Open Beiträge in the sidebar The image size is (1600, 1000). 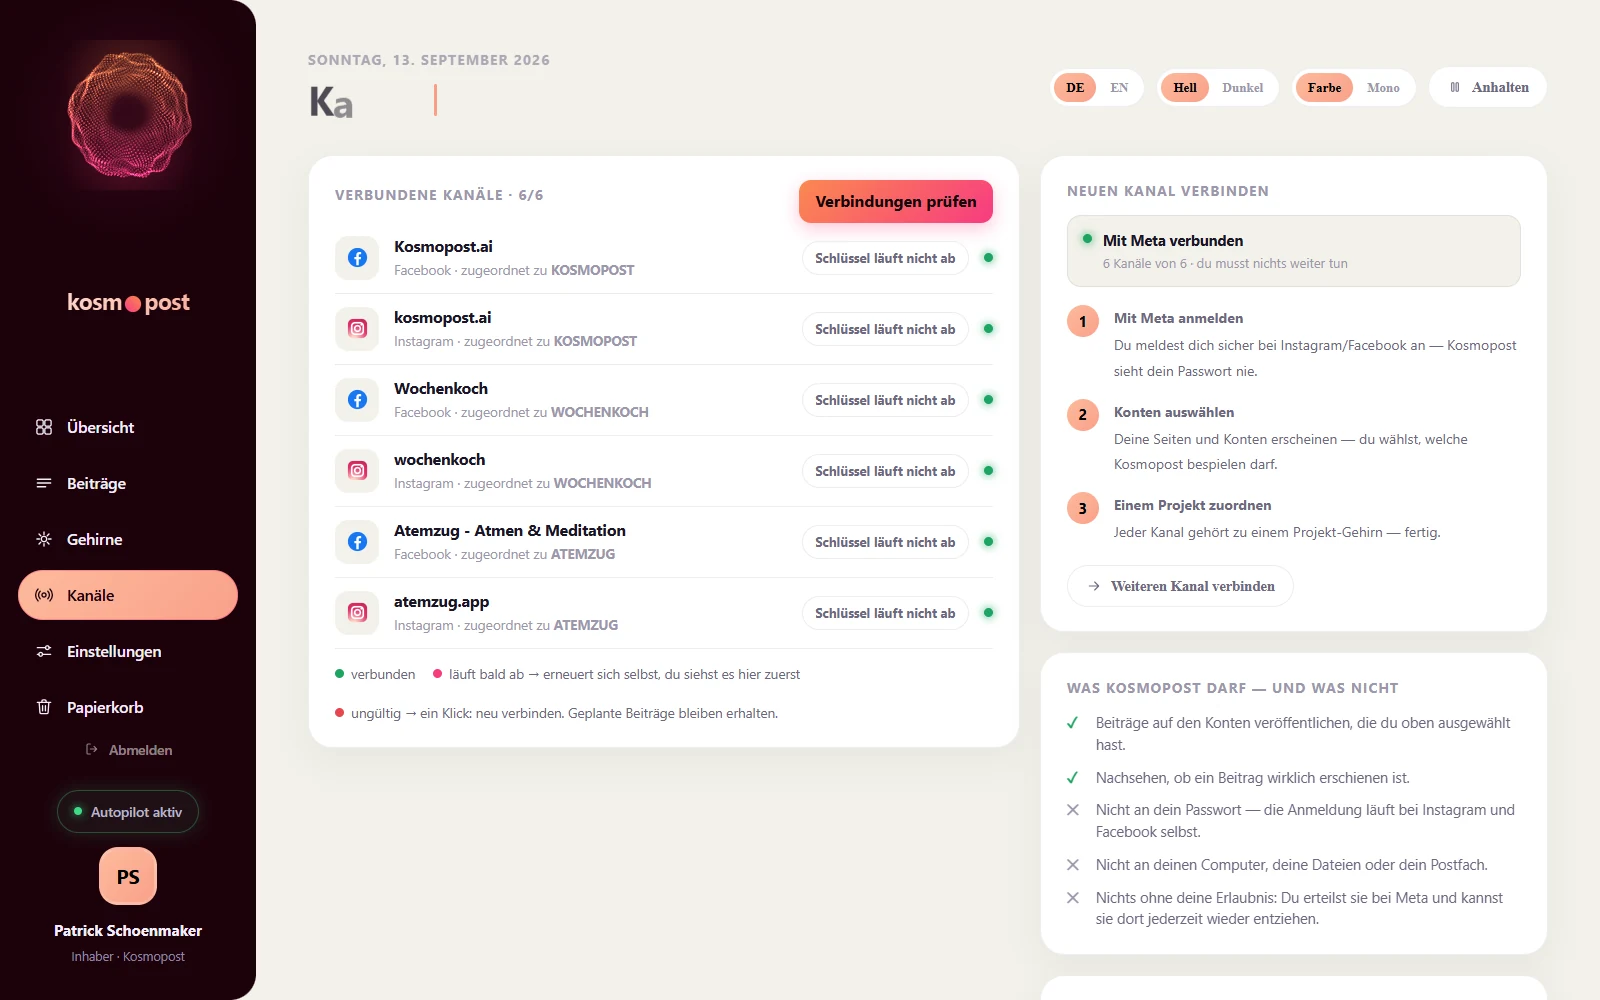pos(128,483)
